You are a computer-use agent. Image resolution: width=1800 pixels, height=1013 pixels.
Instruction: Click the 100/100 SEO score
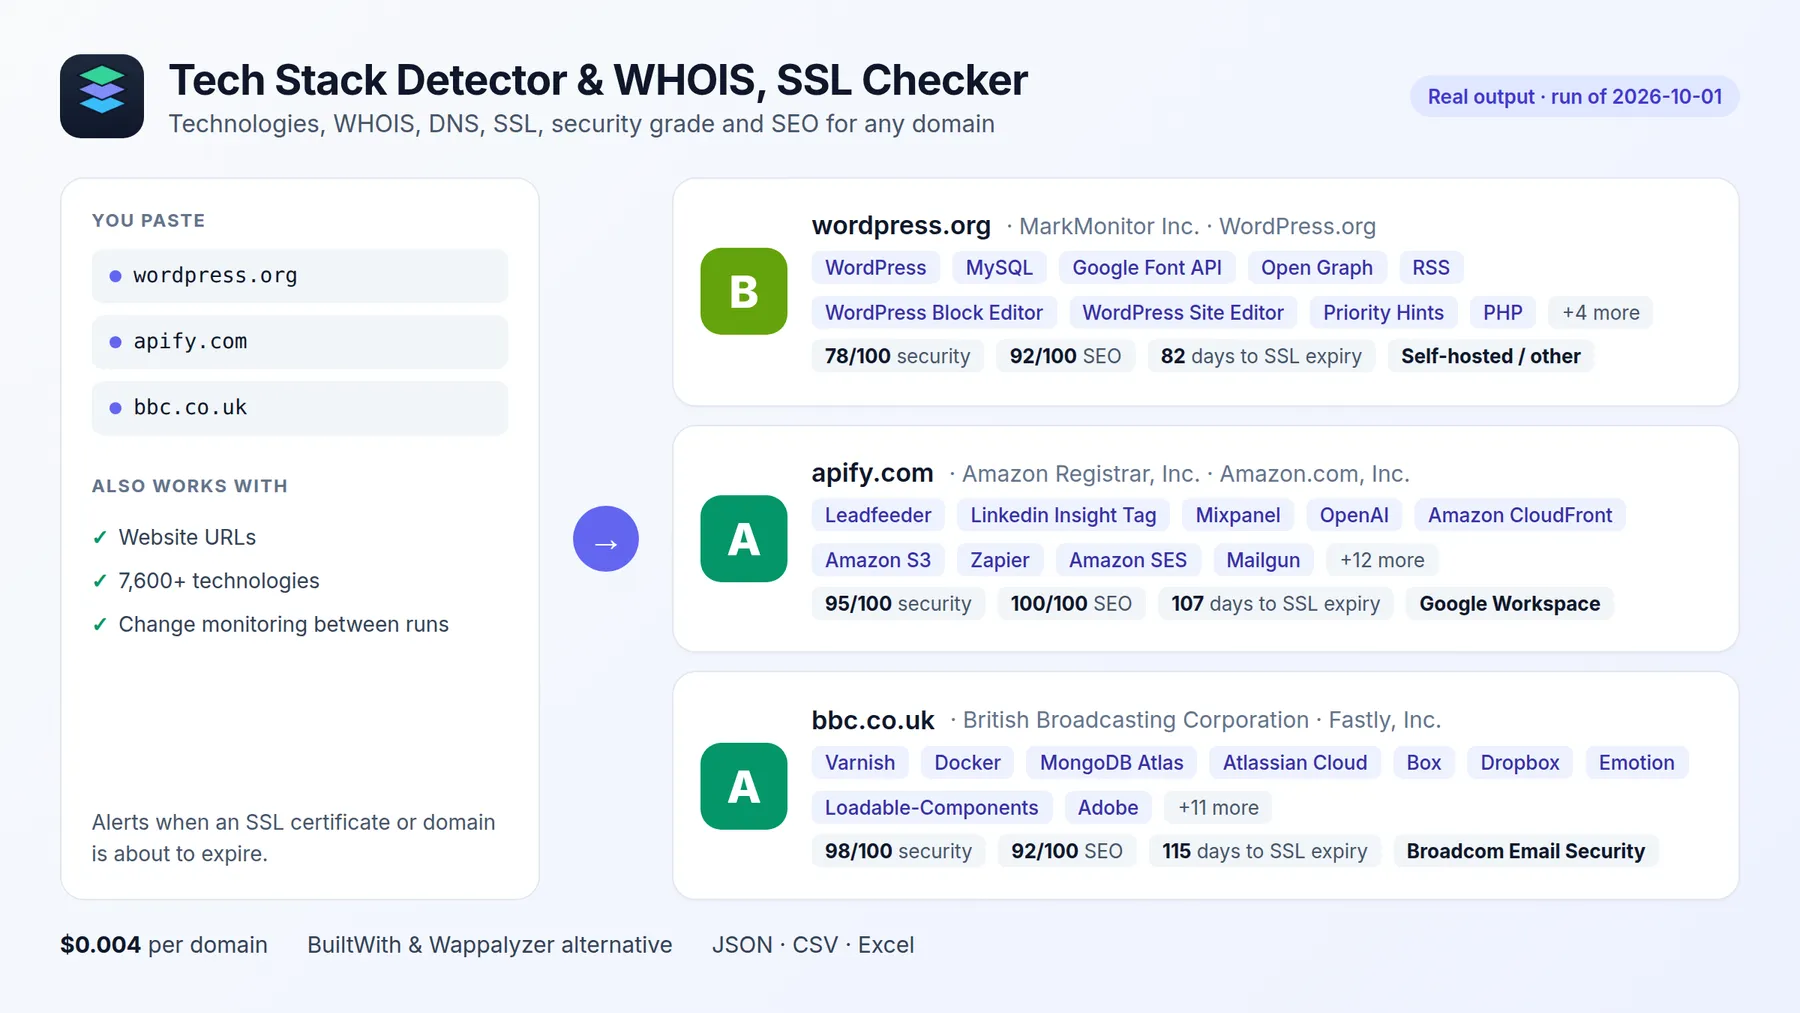coord(1071,604)
